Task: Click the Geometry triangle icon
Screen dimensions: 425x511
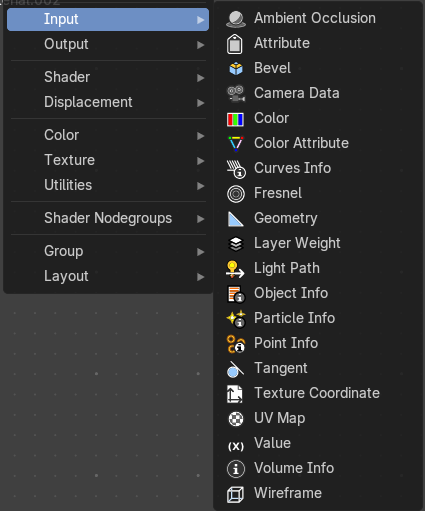Action: pyautogui.click(x=236, y=219)
